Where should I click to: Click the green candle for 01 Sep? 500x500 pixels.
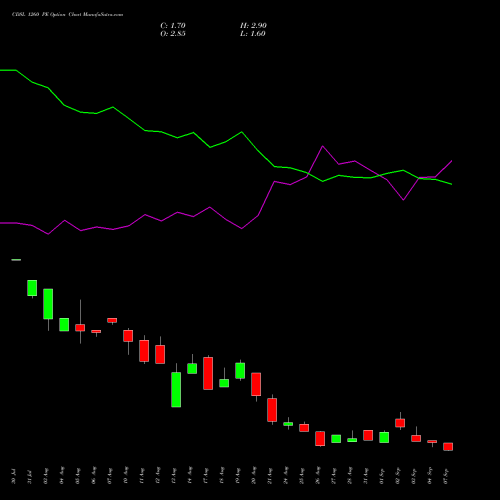[384, 437]
